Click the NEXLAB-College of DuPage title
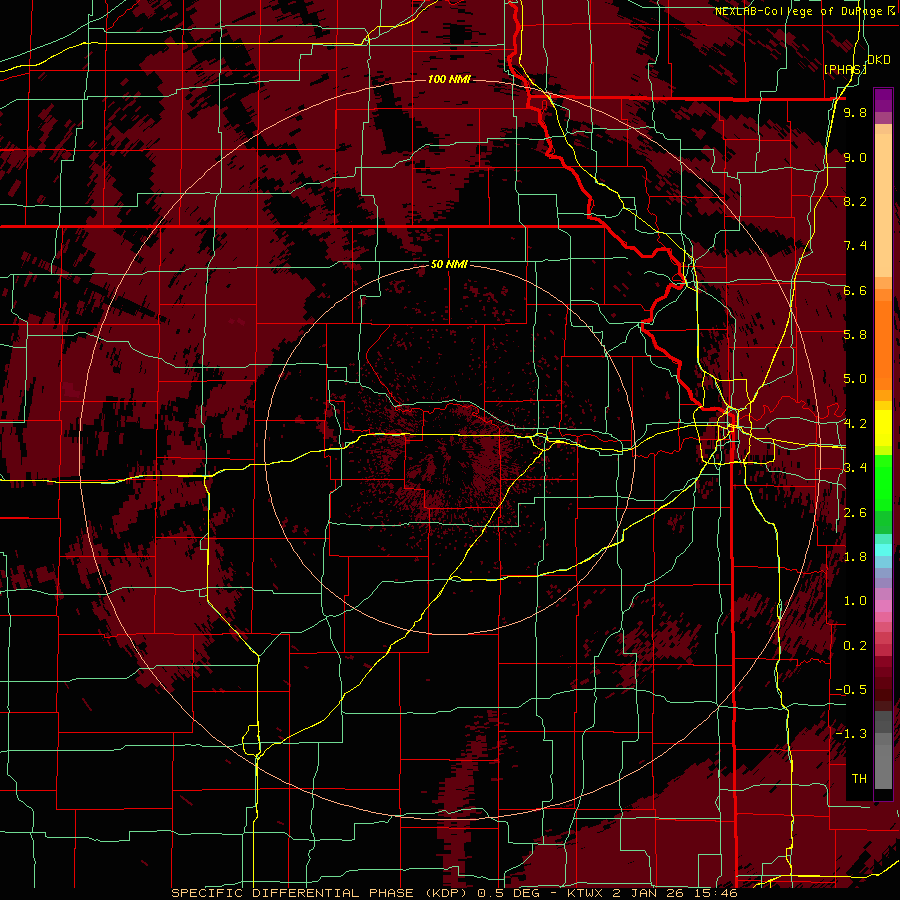 tap(805, 11)
